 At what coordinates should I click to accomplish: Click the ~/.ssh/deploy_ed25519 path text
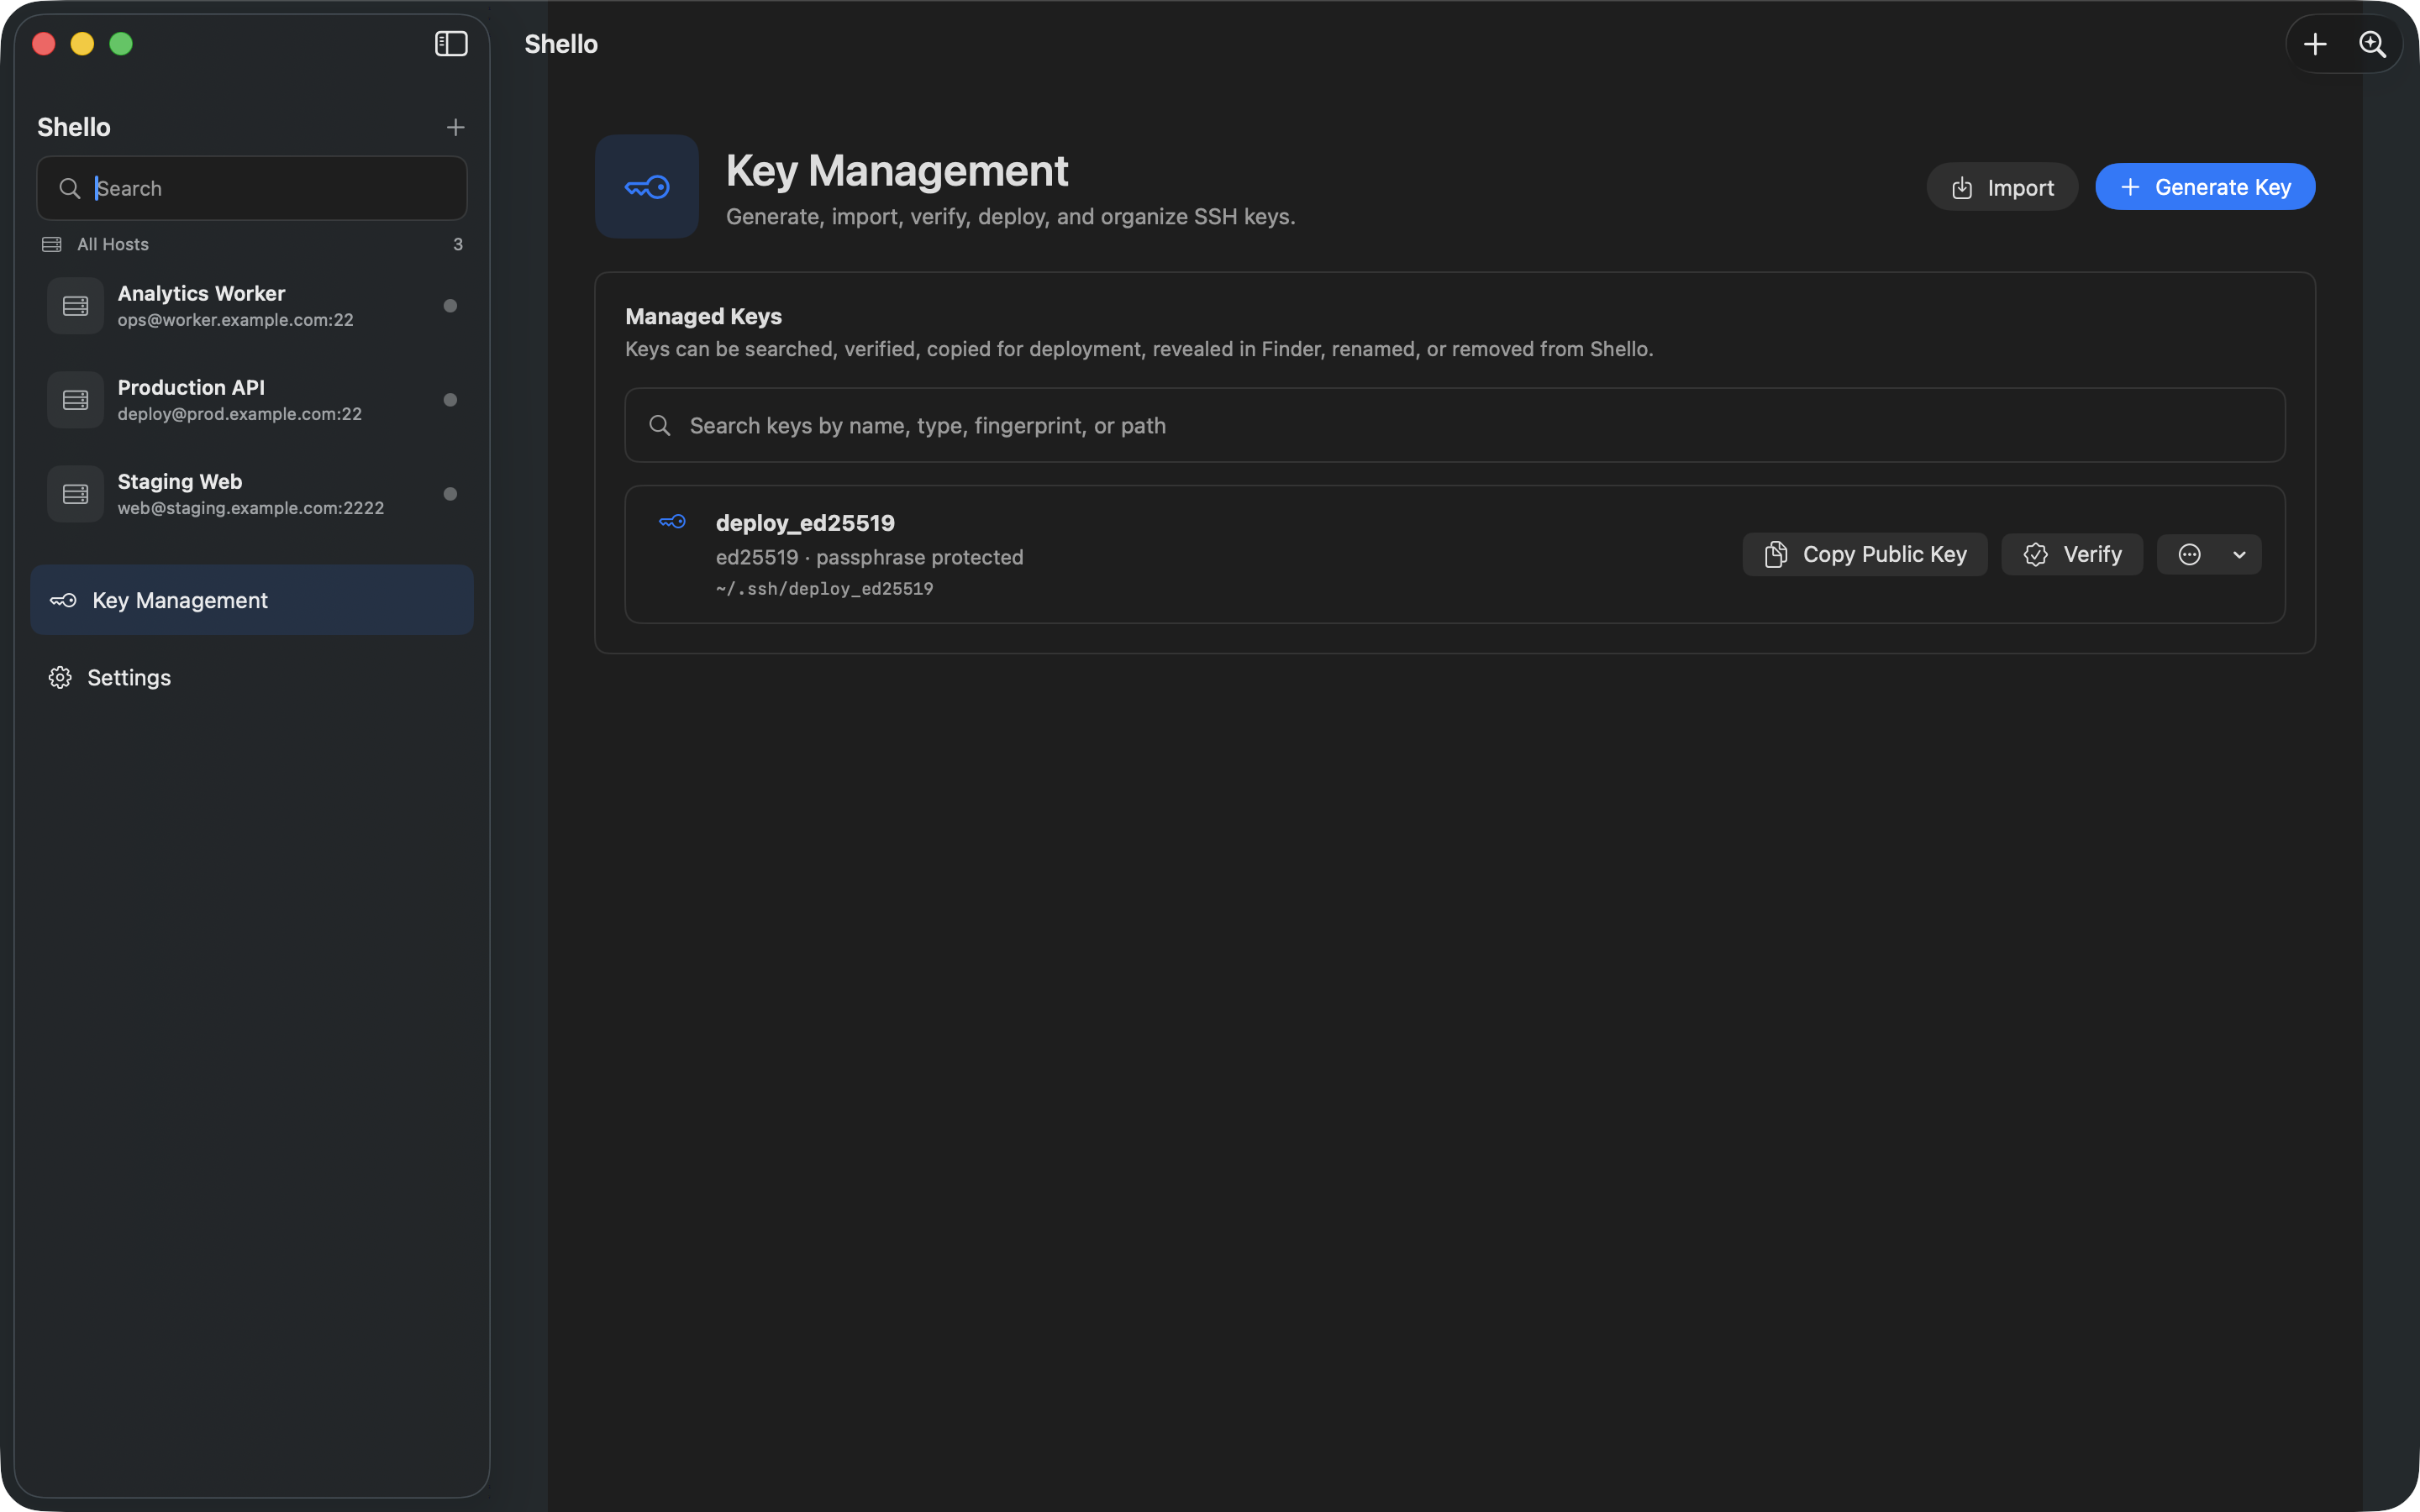point(824,589)
